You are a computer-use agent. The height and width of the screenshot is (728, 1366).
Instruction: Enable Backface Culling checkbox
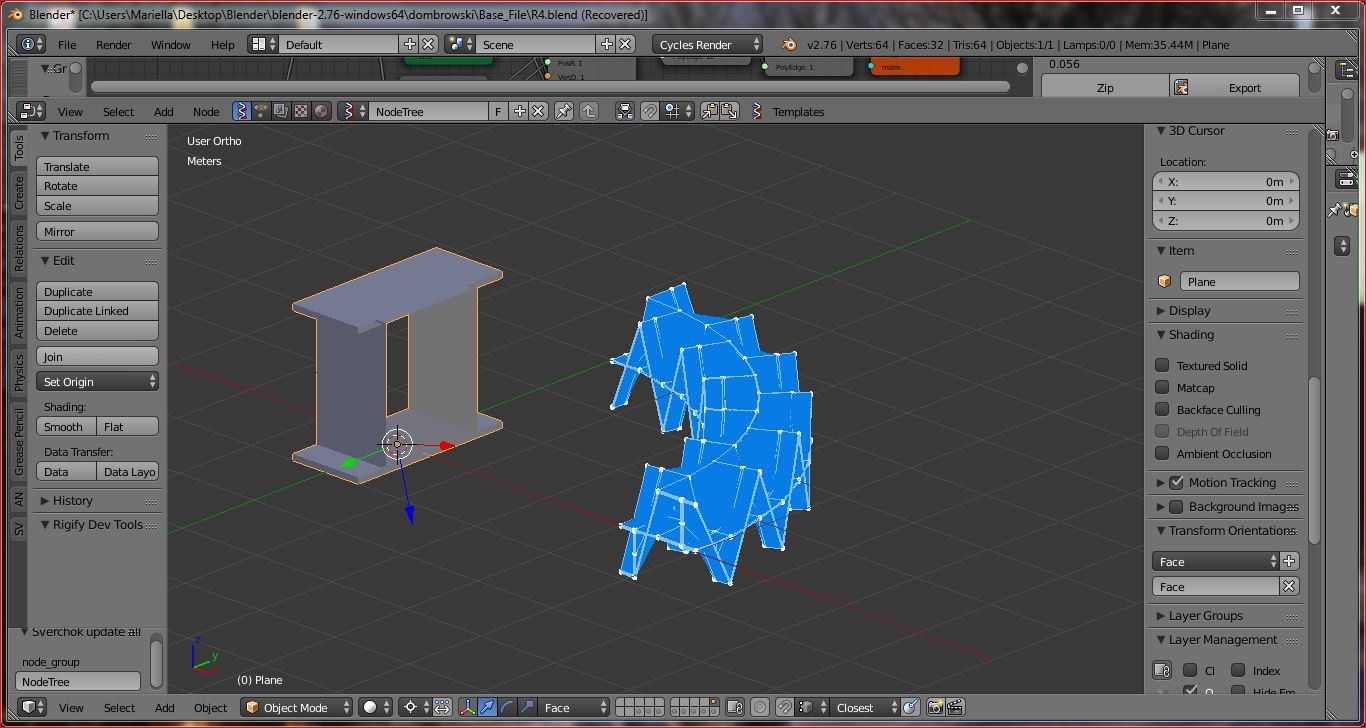(1162, 409)
